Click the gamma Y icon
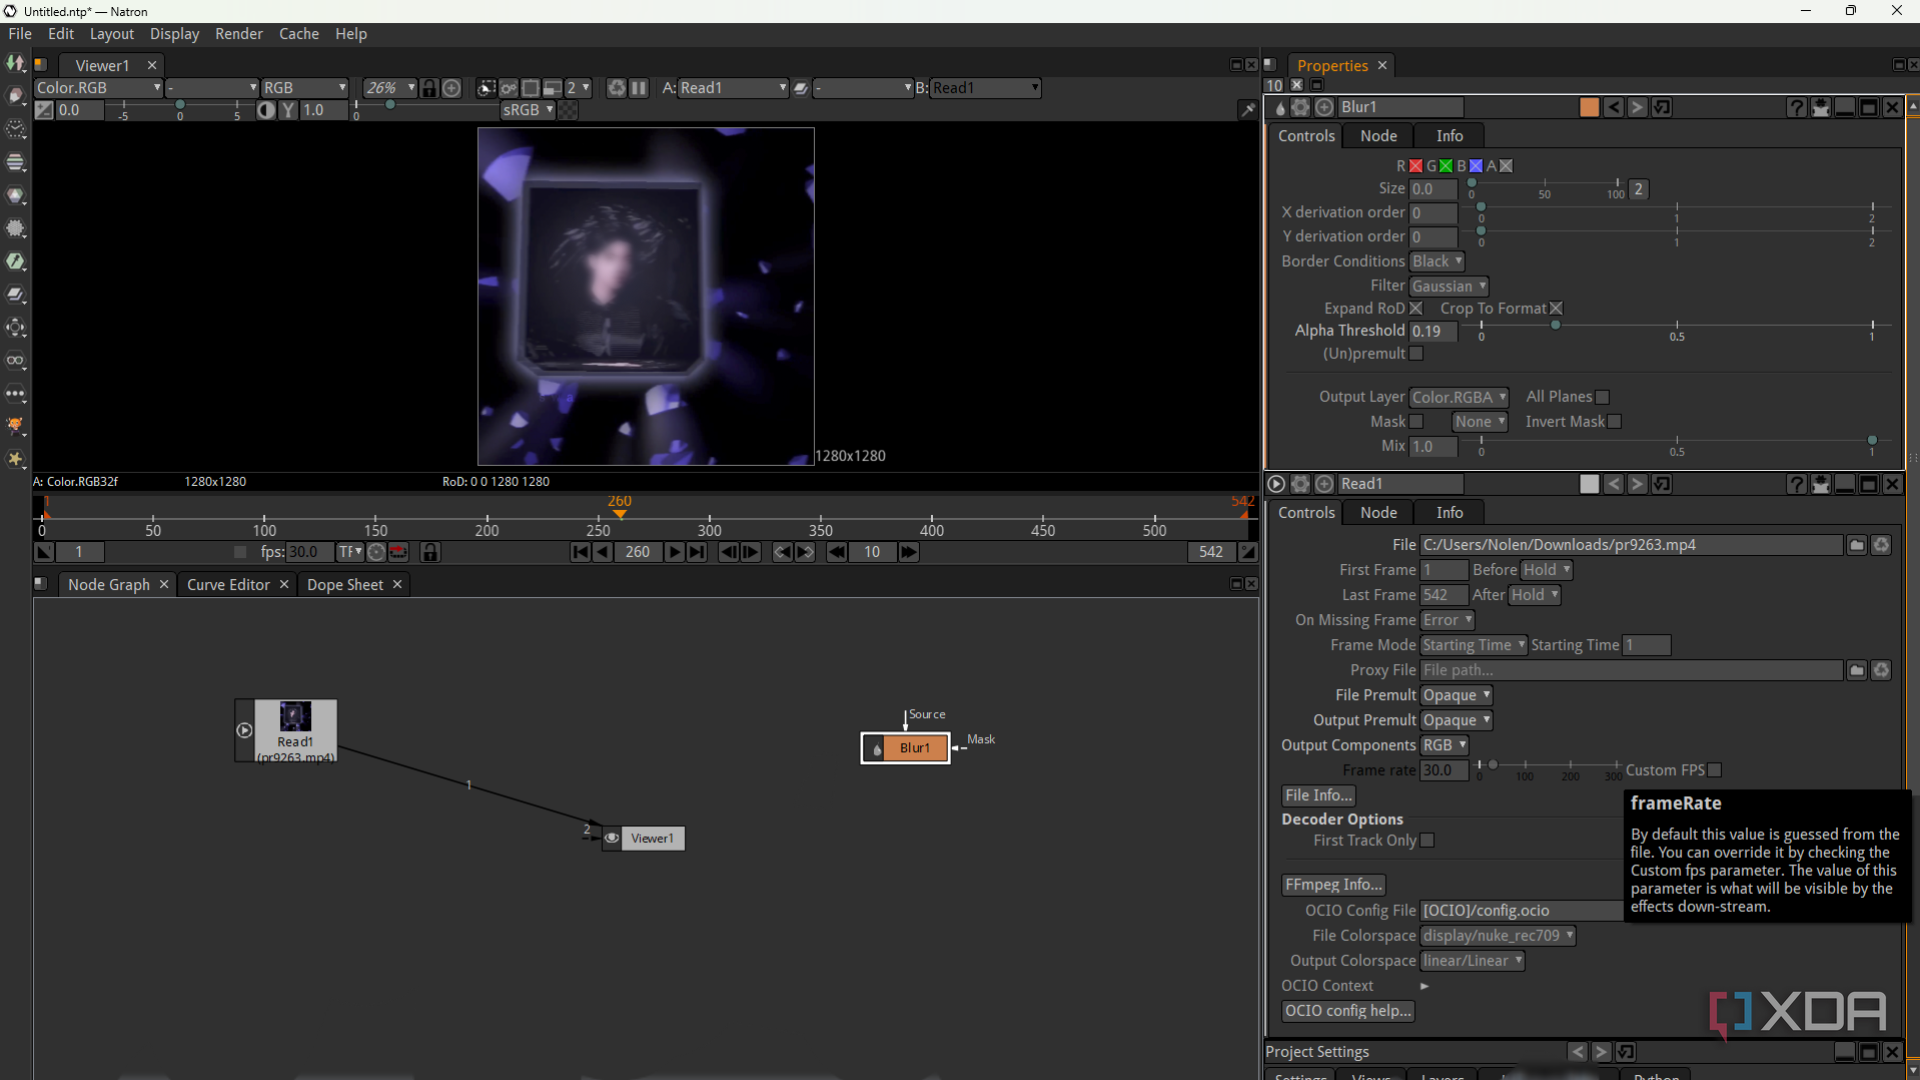 288,110
